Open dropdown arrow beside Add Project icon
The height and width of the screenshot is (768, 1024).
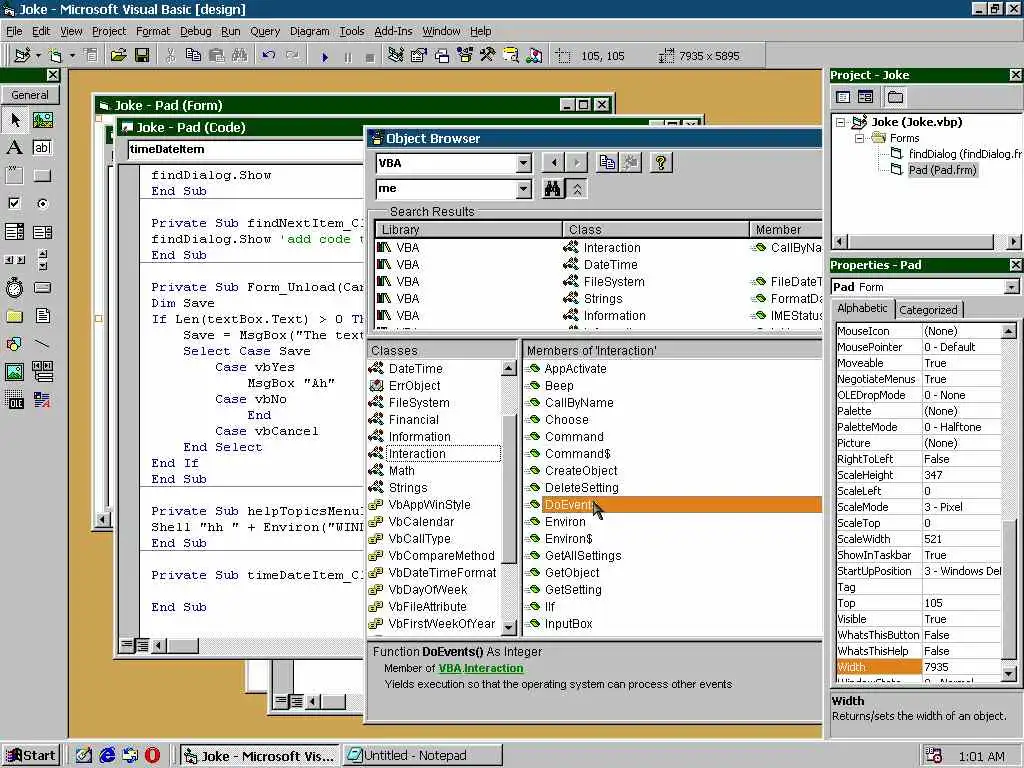tap(38, 56)
